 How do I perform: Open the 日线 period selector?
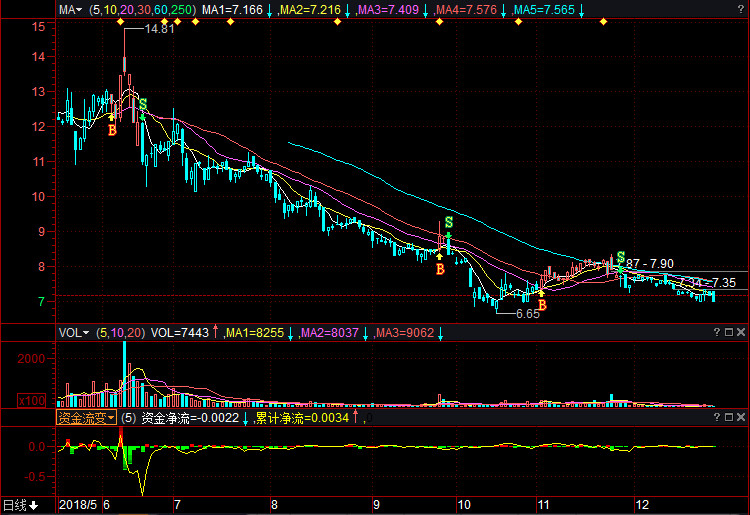click(19, 505)
